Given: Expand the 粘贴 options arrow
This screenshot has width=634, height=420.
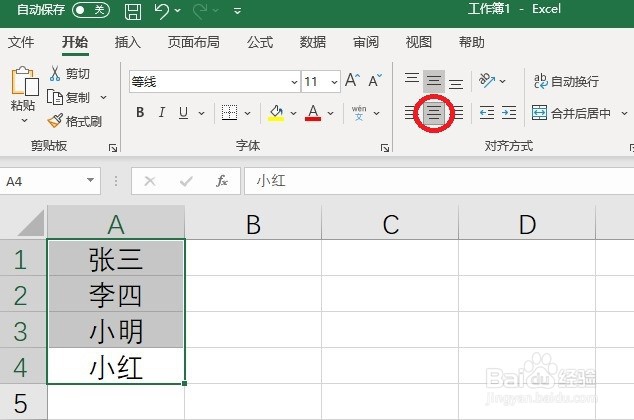Looking at the screenshot, I should click(24, 120).
